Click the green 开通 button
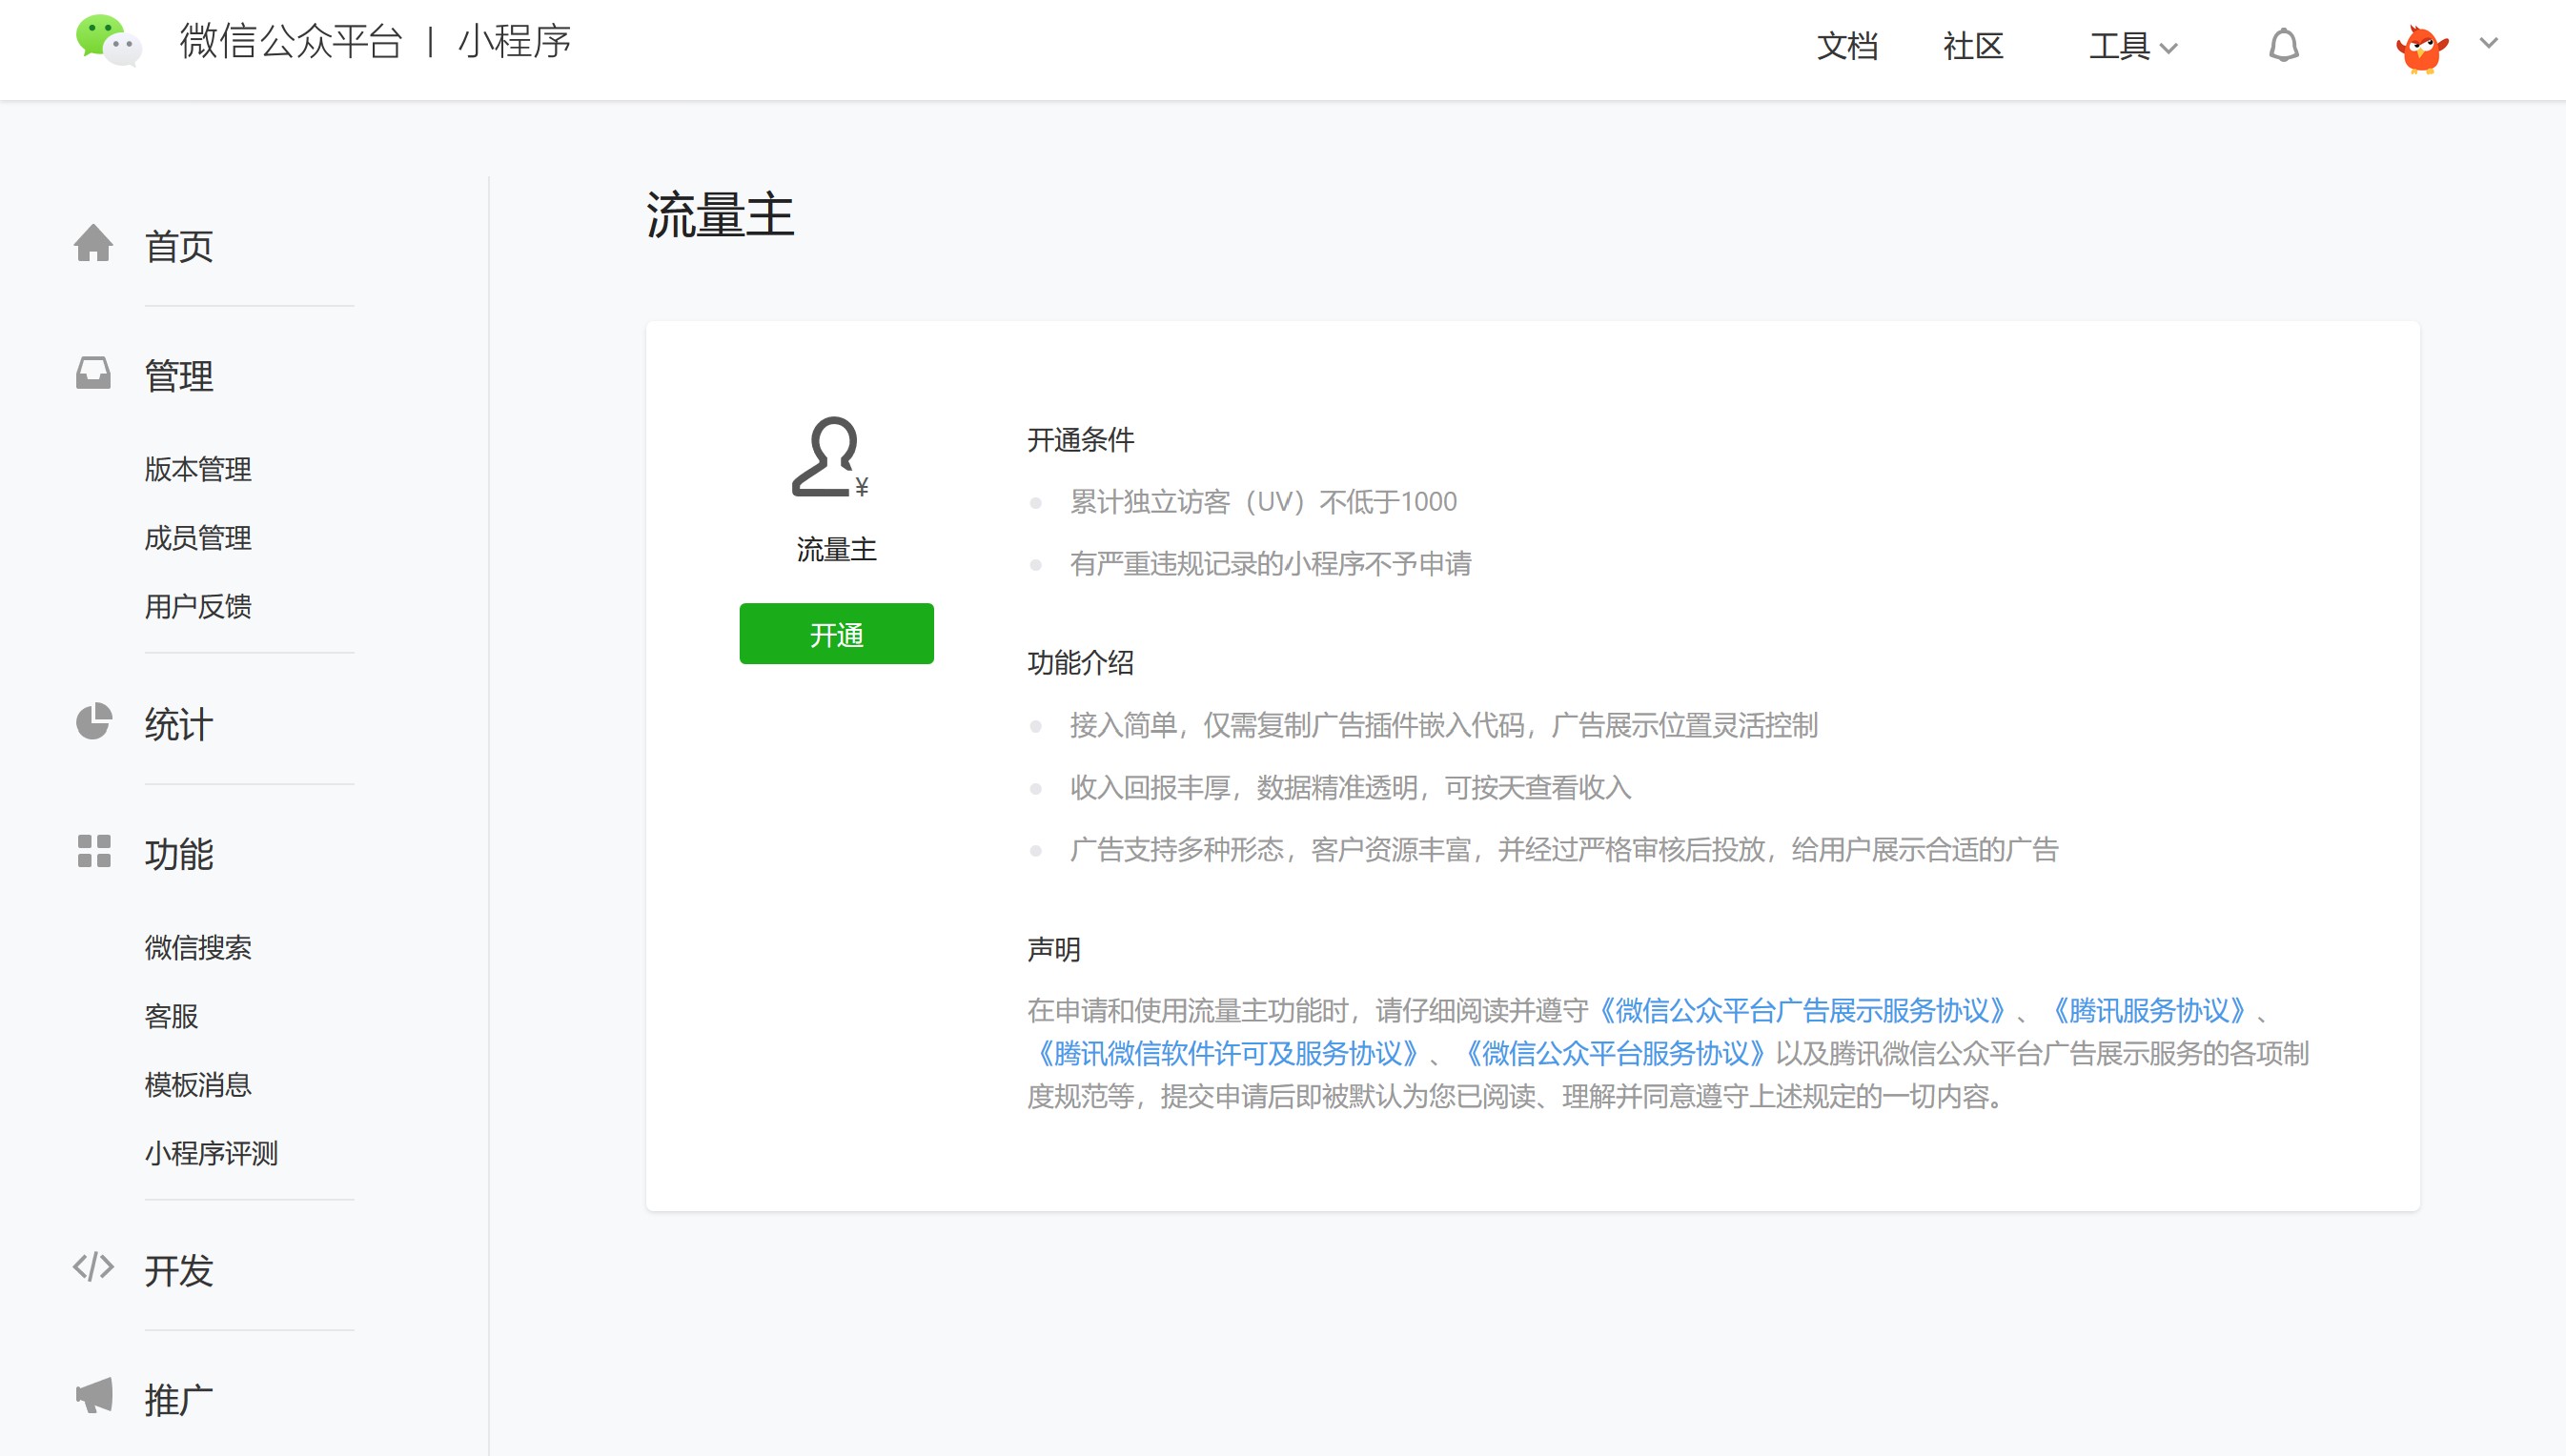This screenshot has height=1456, width=2566. click(836, 634)
